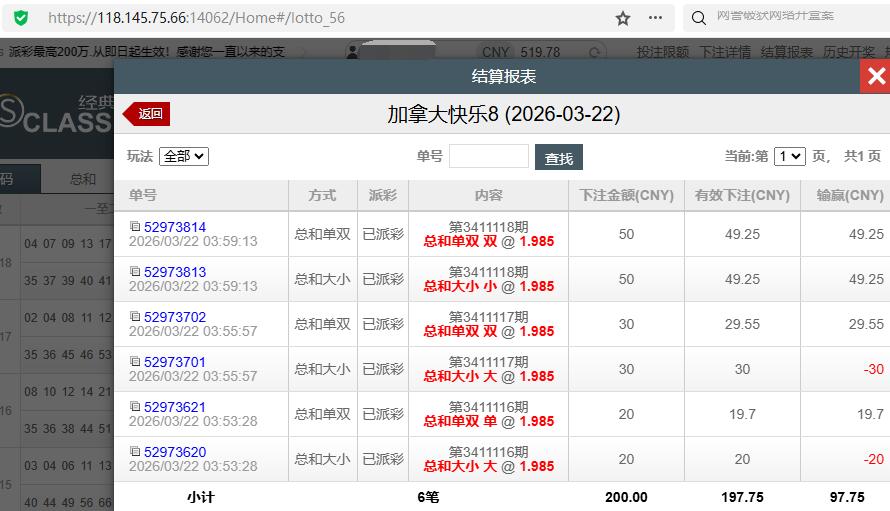
Task: Click the copy icon beside order 52973621
Action: (135, 407)
